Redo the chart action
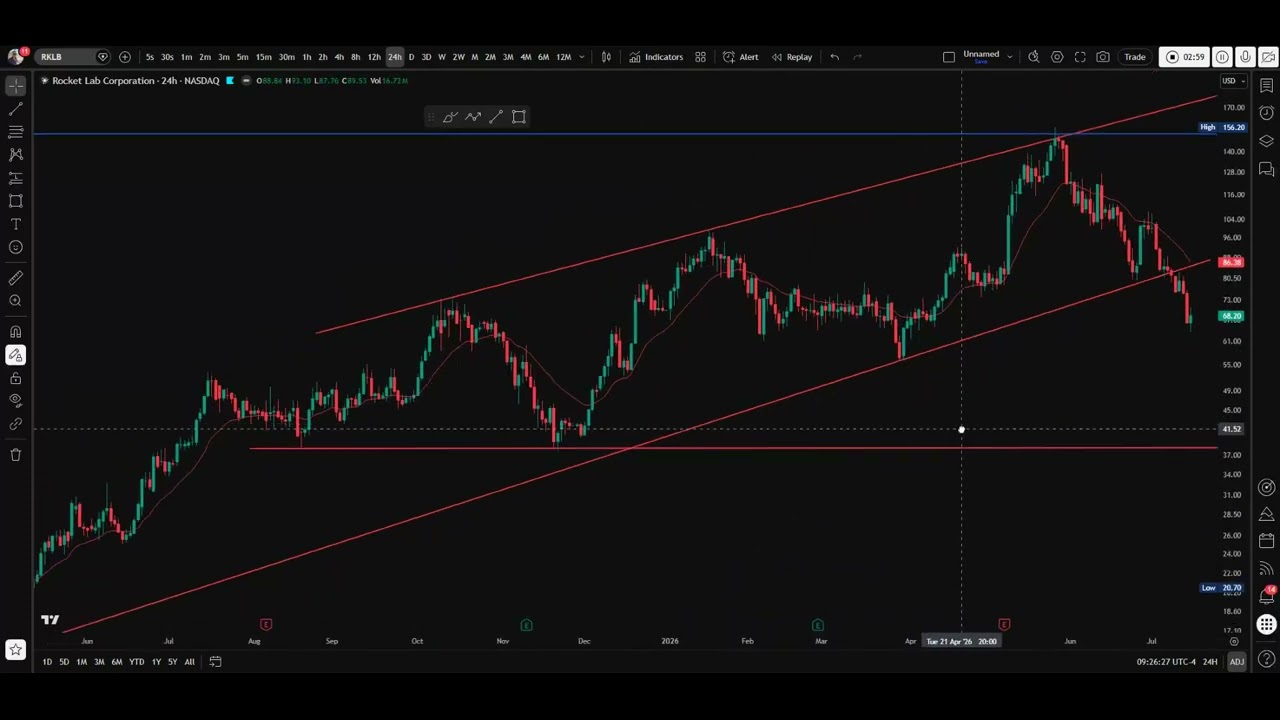 pyautogui.click(x=858, y=57)
